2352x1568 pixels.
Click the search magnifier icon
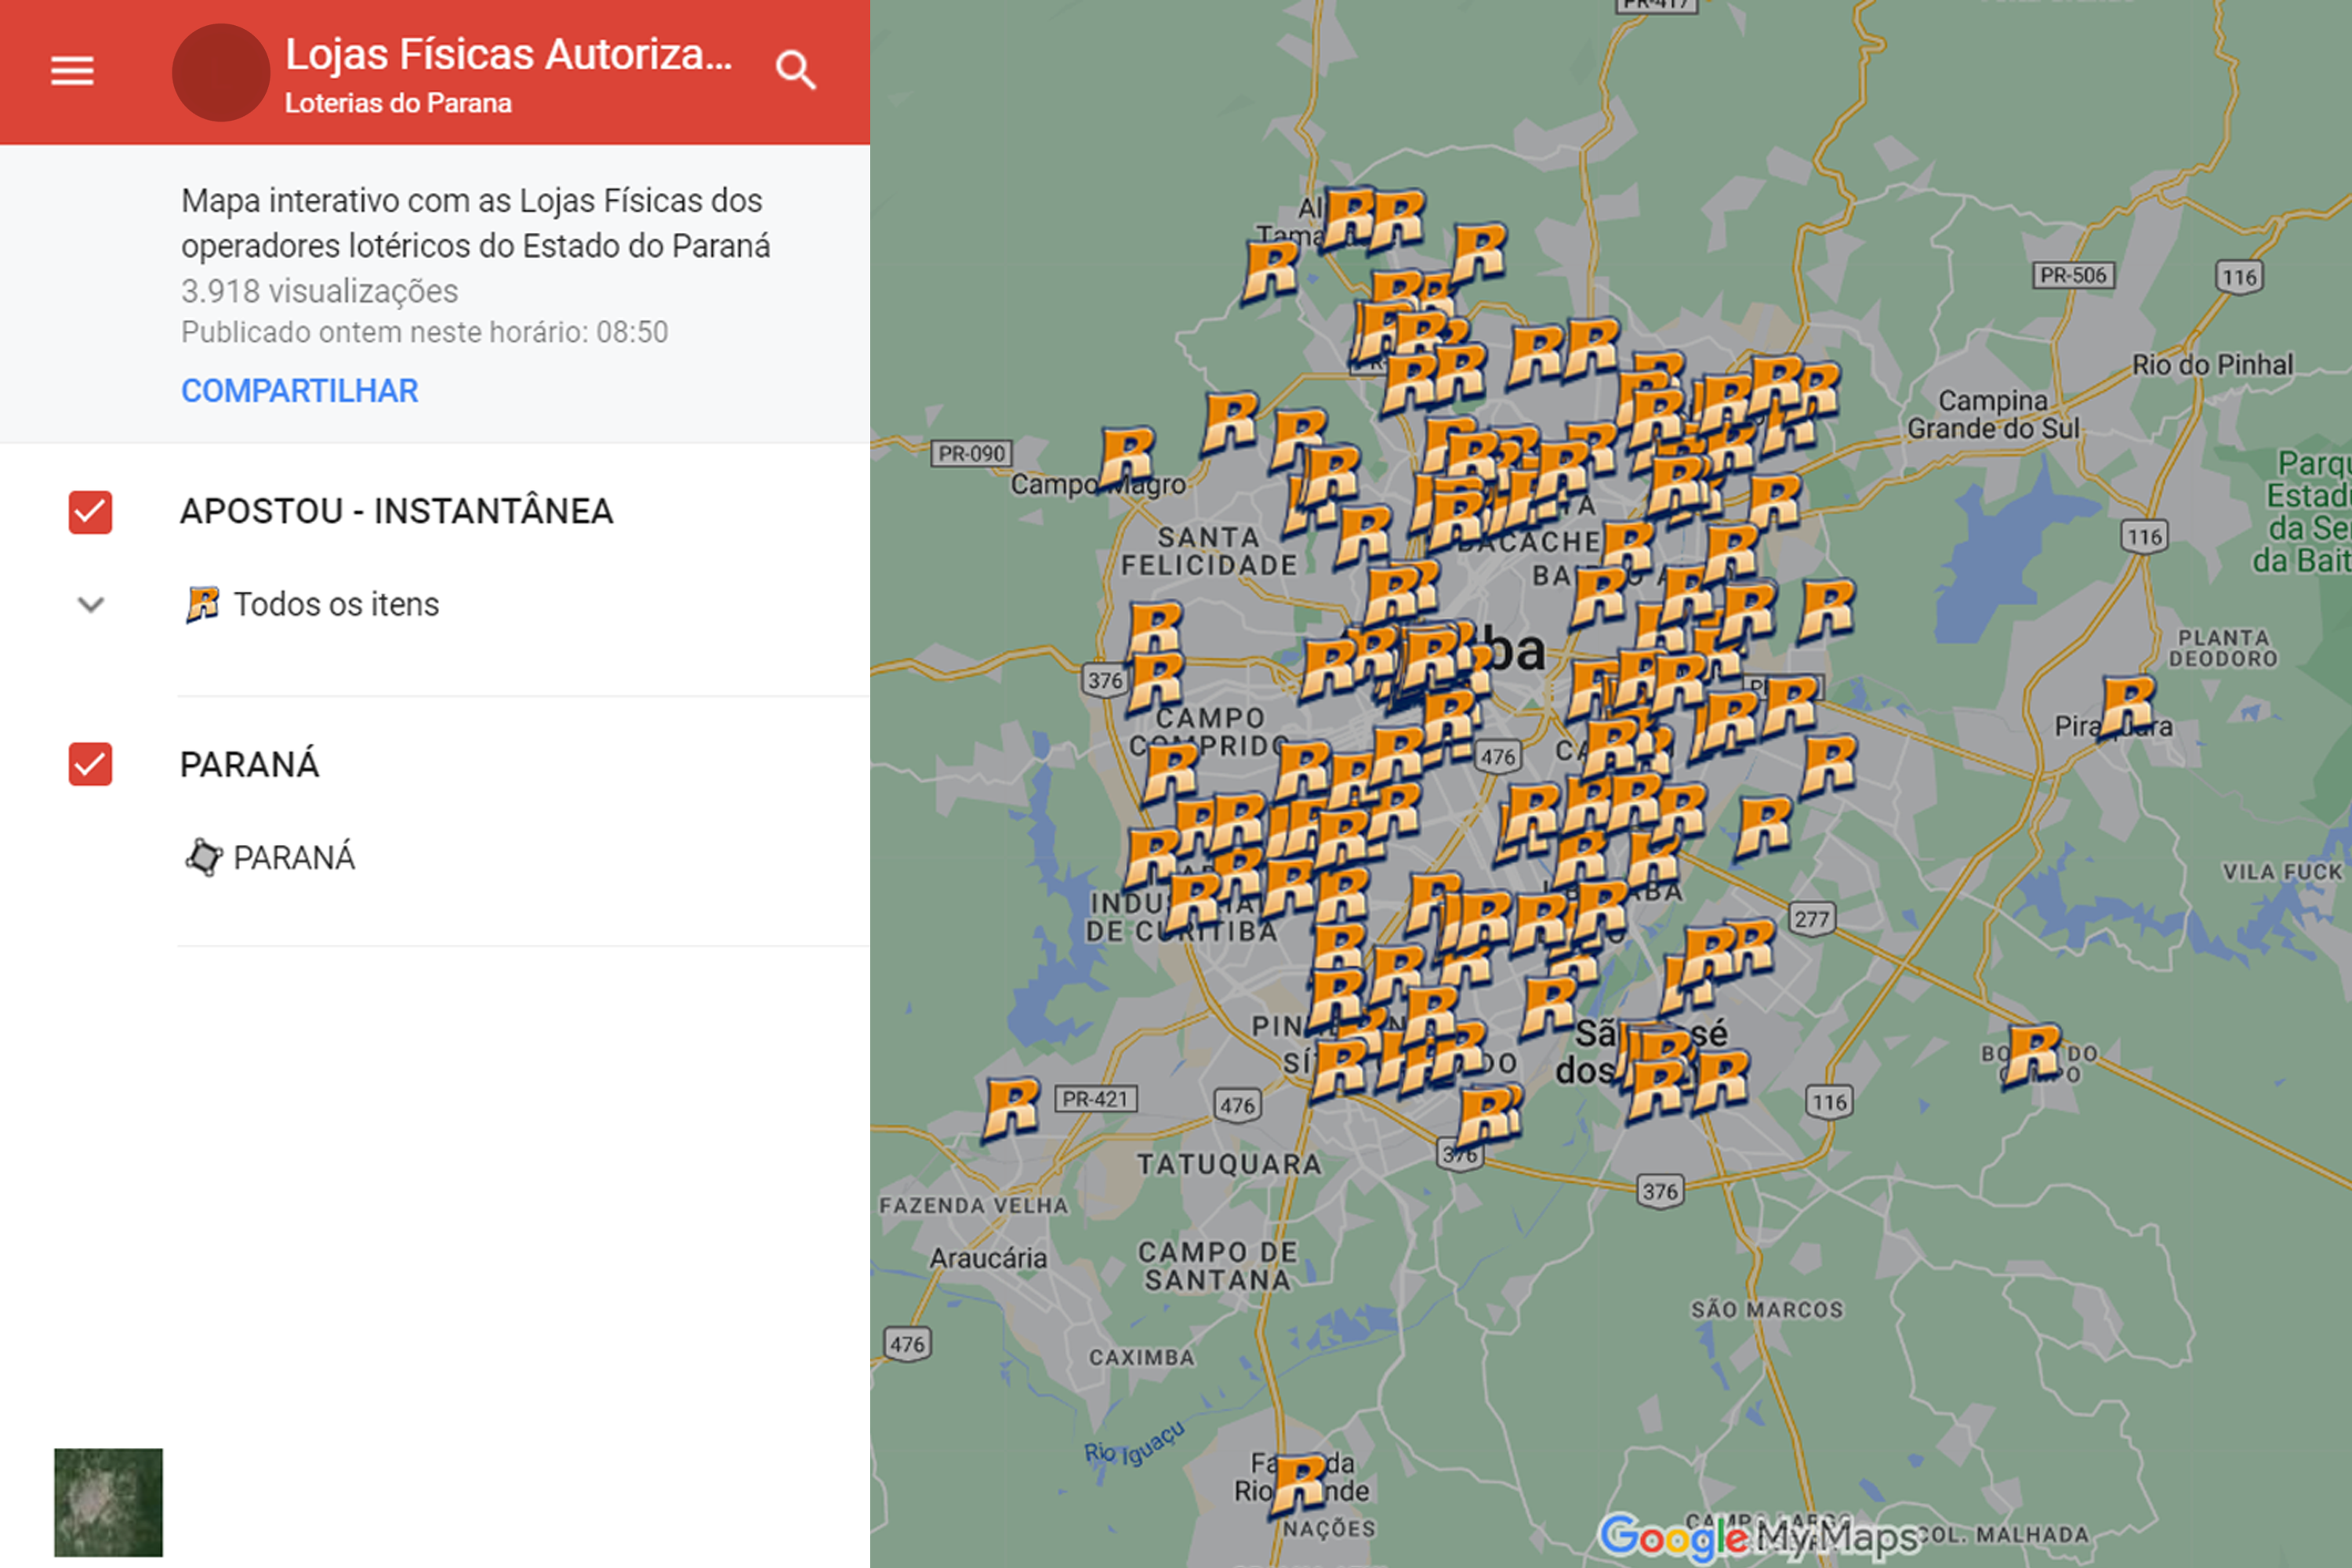point(796,71)
